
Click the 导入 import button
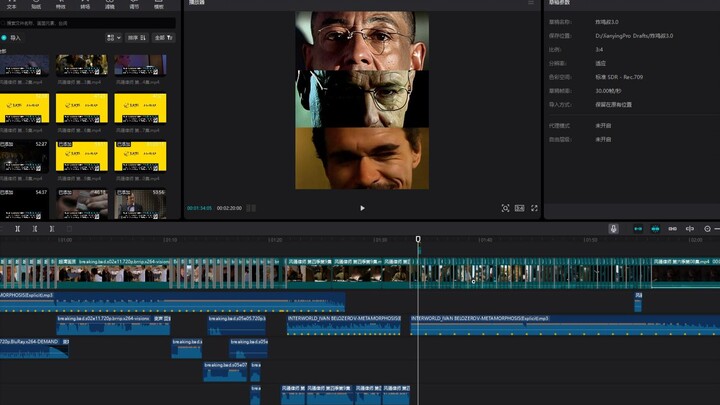tap(12, 37)
